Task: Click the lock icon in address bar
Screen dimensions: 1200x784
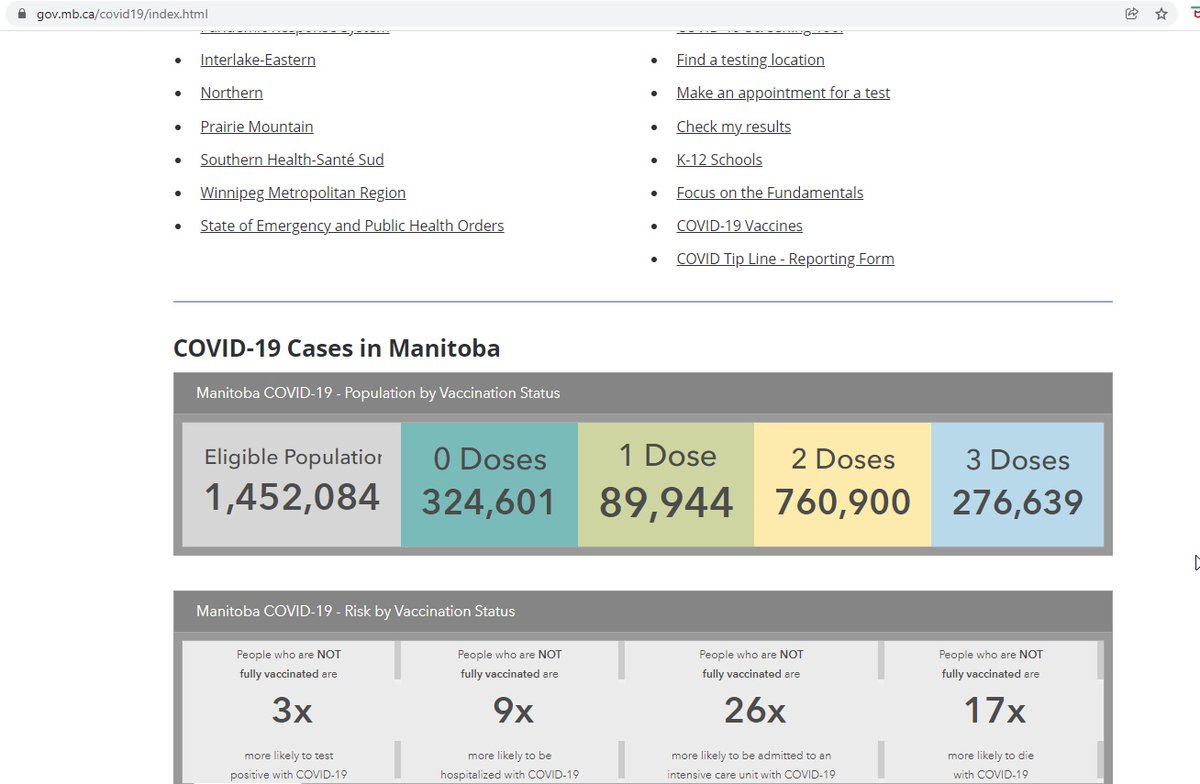Action: pyautogui.click(x=21, y=15)
